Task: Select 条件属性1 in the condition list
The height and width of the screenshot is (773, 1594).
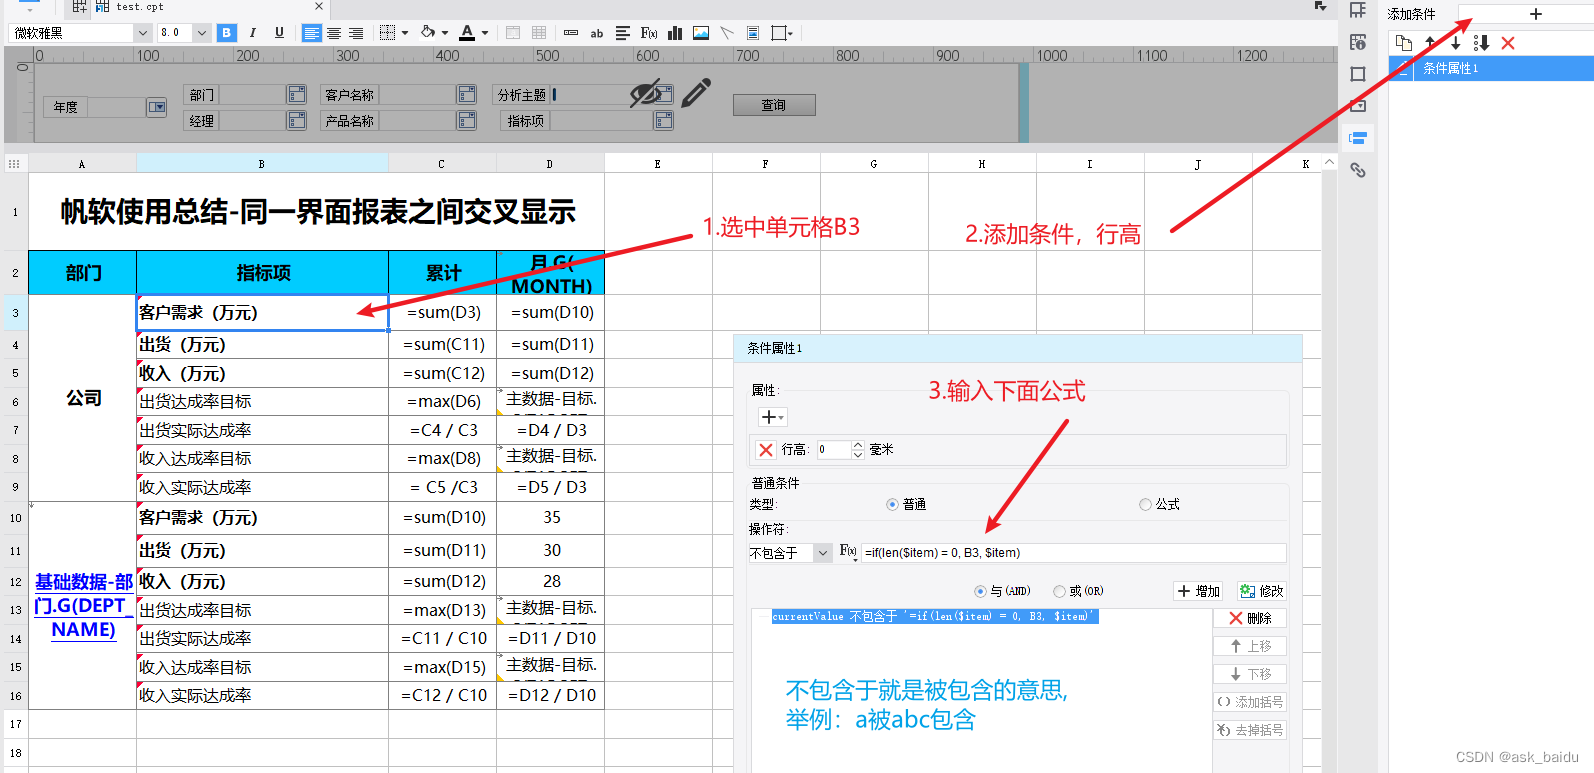Action: (1491, 68)
